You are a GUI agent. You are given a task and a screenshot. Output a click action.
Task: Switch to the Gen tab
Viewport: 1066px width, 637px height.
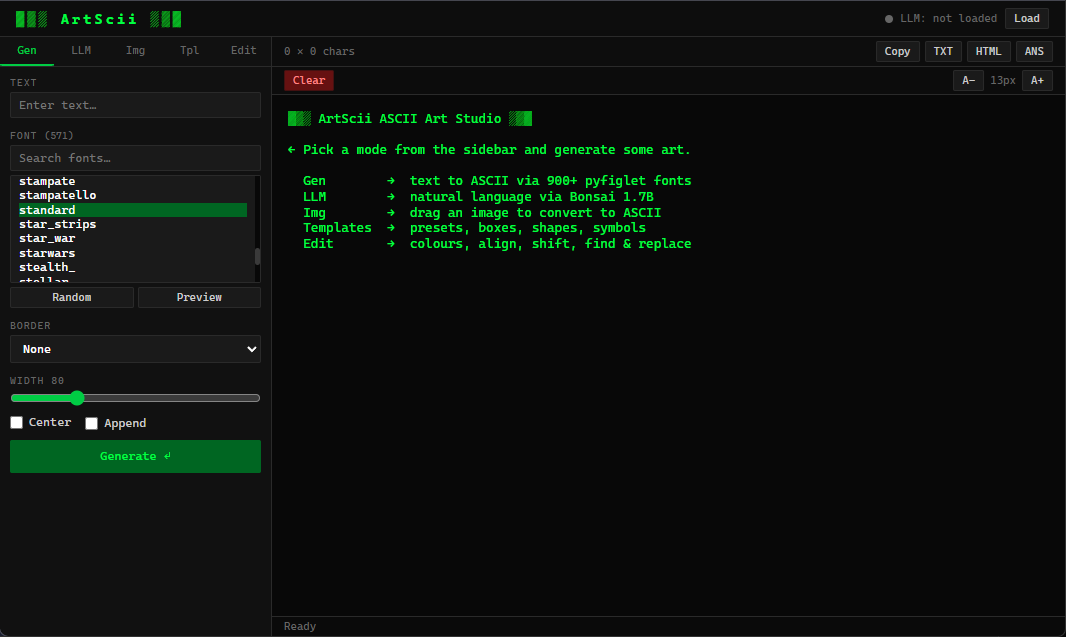(27, 50)
